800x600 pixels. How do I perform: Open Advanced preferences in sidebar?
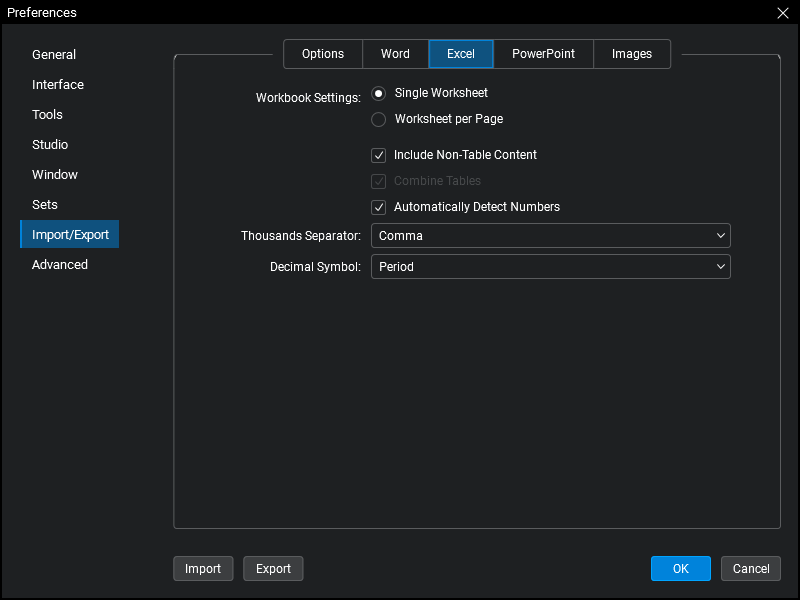click(60, 265)
